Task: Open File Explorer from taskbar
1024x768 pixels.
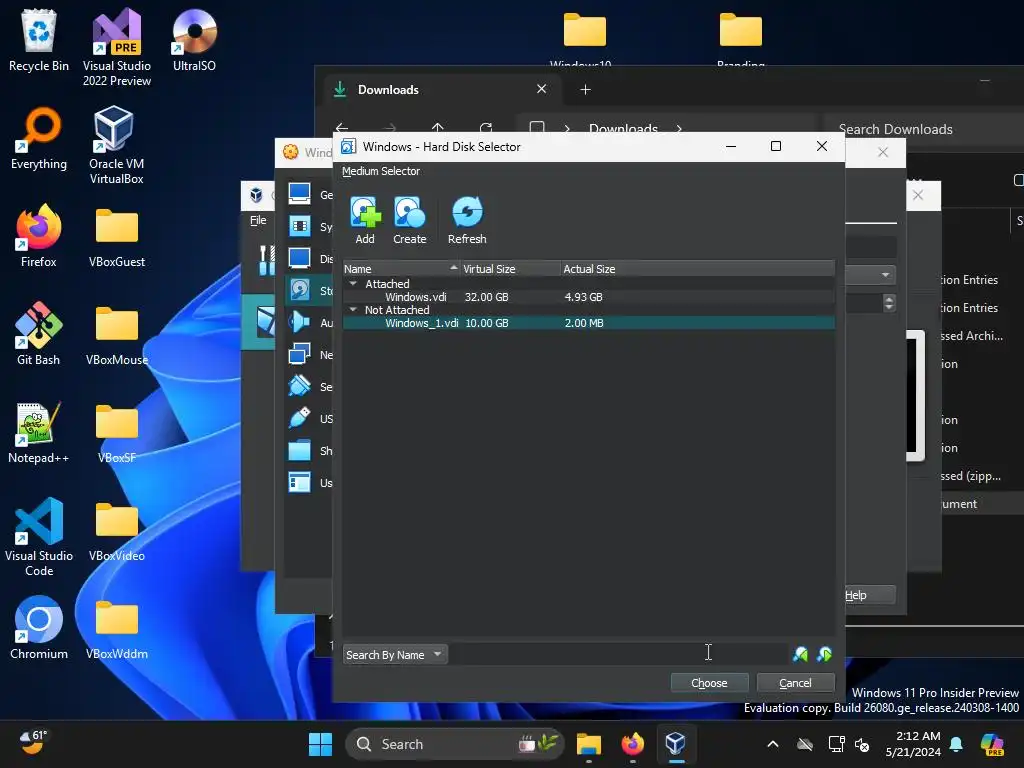Action: pyautogui.click(x=588, y=744)
